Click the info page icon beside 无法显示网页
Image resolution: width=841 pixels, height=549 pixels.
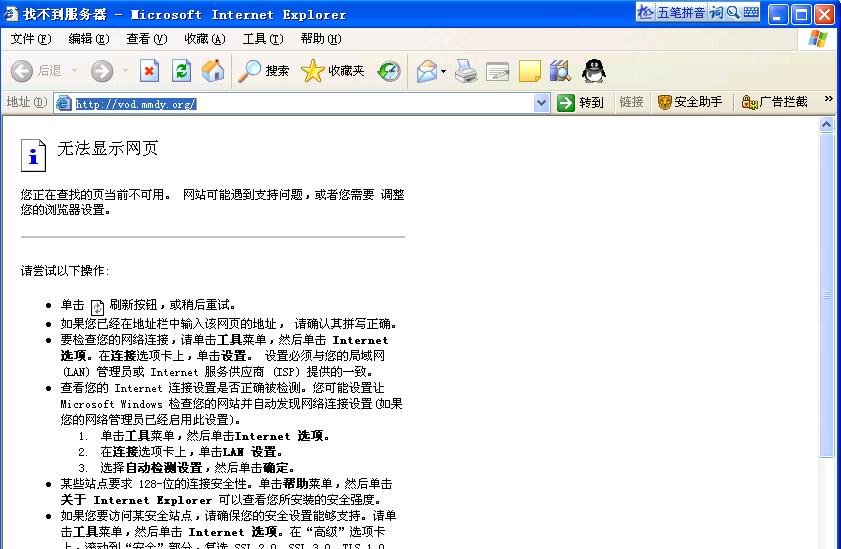pos(33,155)
